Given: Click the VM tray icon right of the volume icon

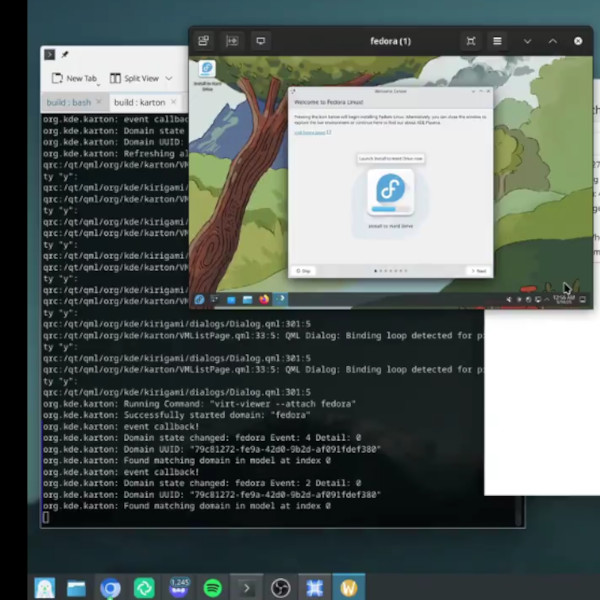Looking at the screenshot, I should click(x=519, y=300).
